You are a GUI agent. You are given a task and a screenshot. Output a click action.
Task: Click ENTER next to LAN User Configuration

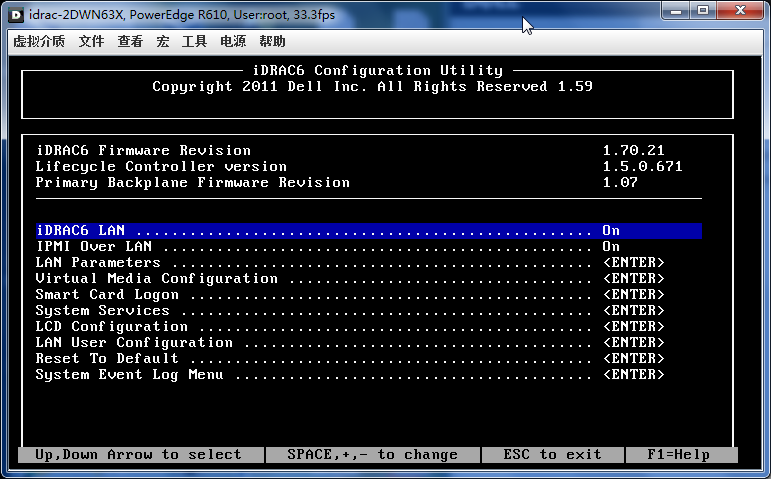(x=634, y=342)
